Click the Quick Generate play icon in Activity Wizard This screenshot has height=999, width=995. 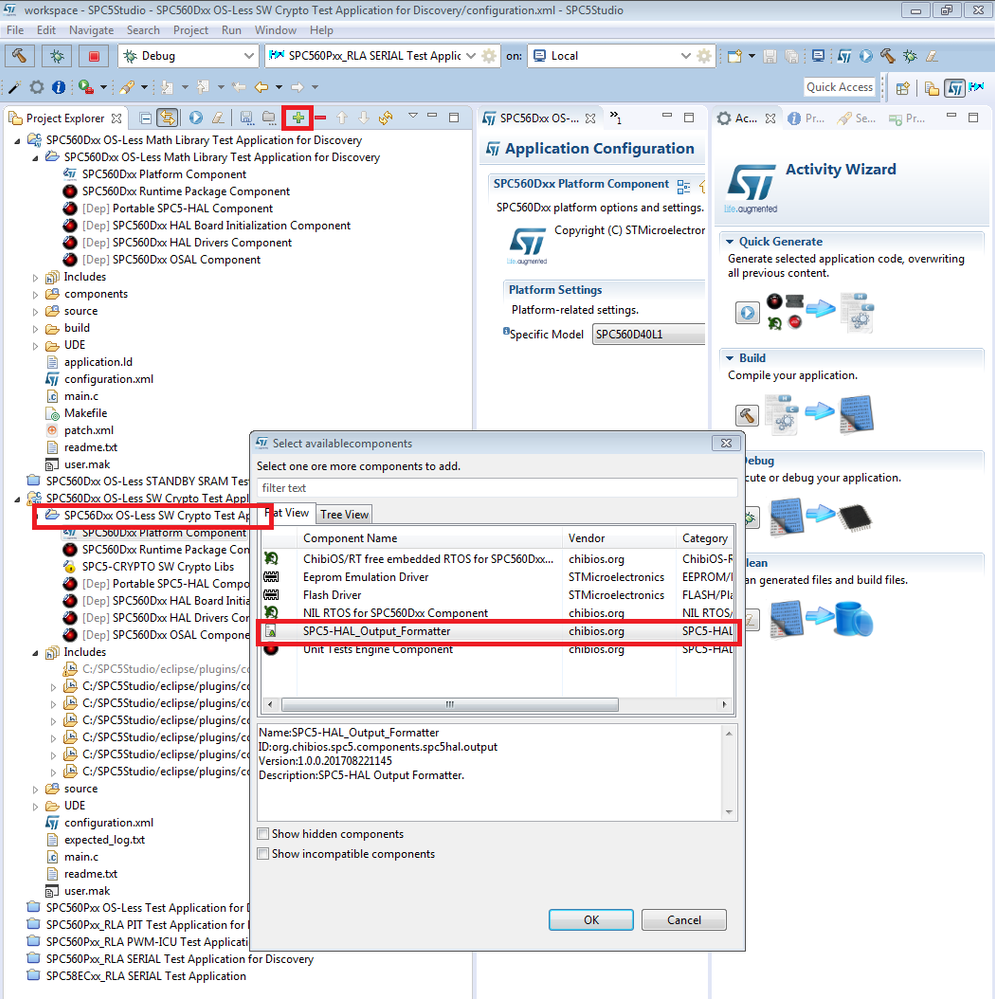pos(747,313)
